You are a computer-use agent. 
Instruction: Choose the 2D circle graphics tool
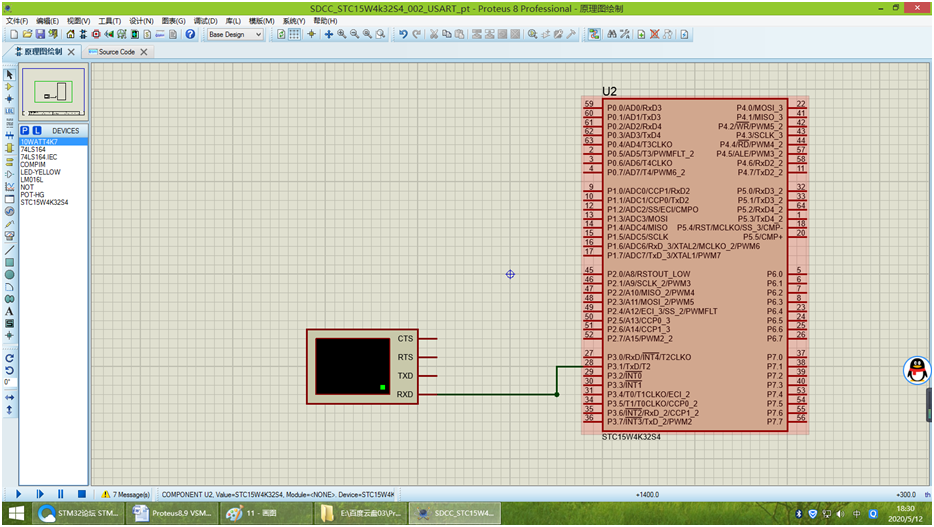pyautogui.click(x=9, y=274)
